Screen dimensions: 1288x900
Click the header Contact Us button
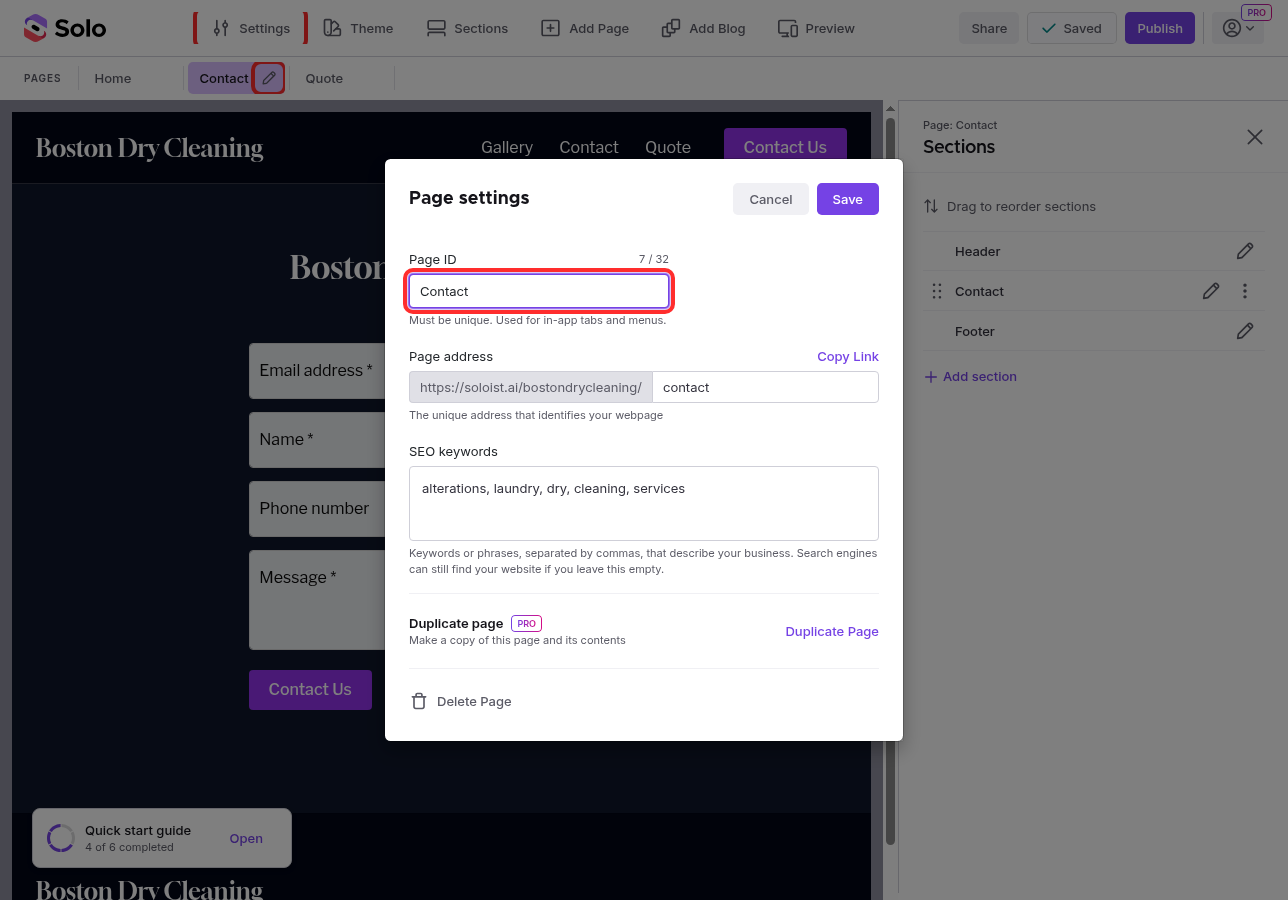pyautogui.click(x=785, y=147)
